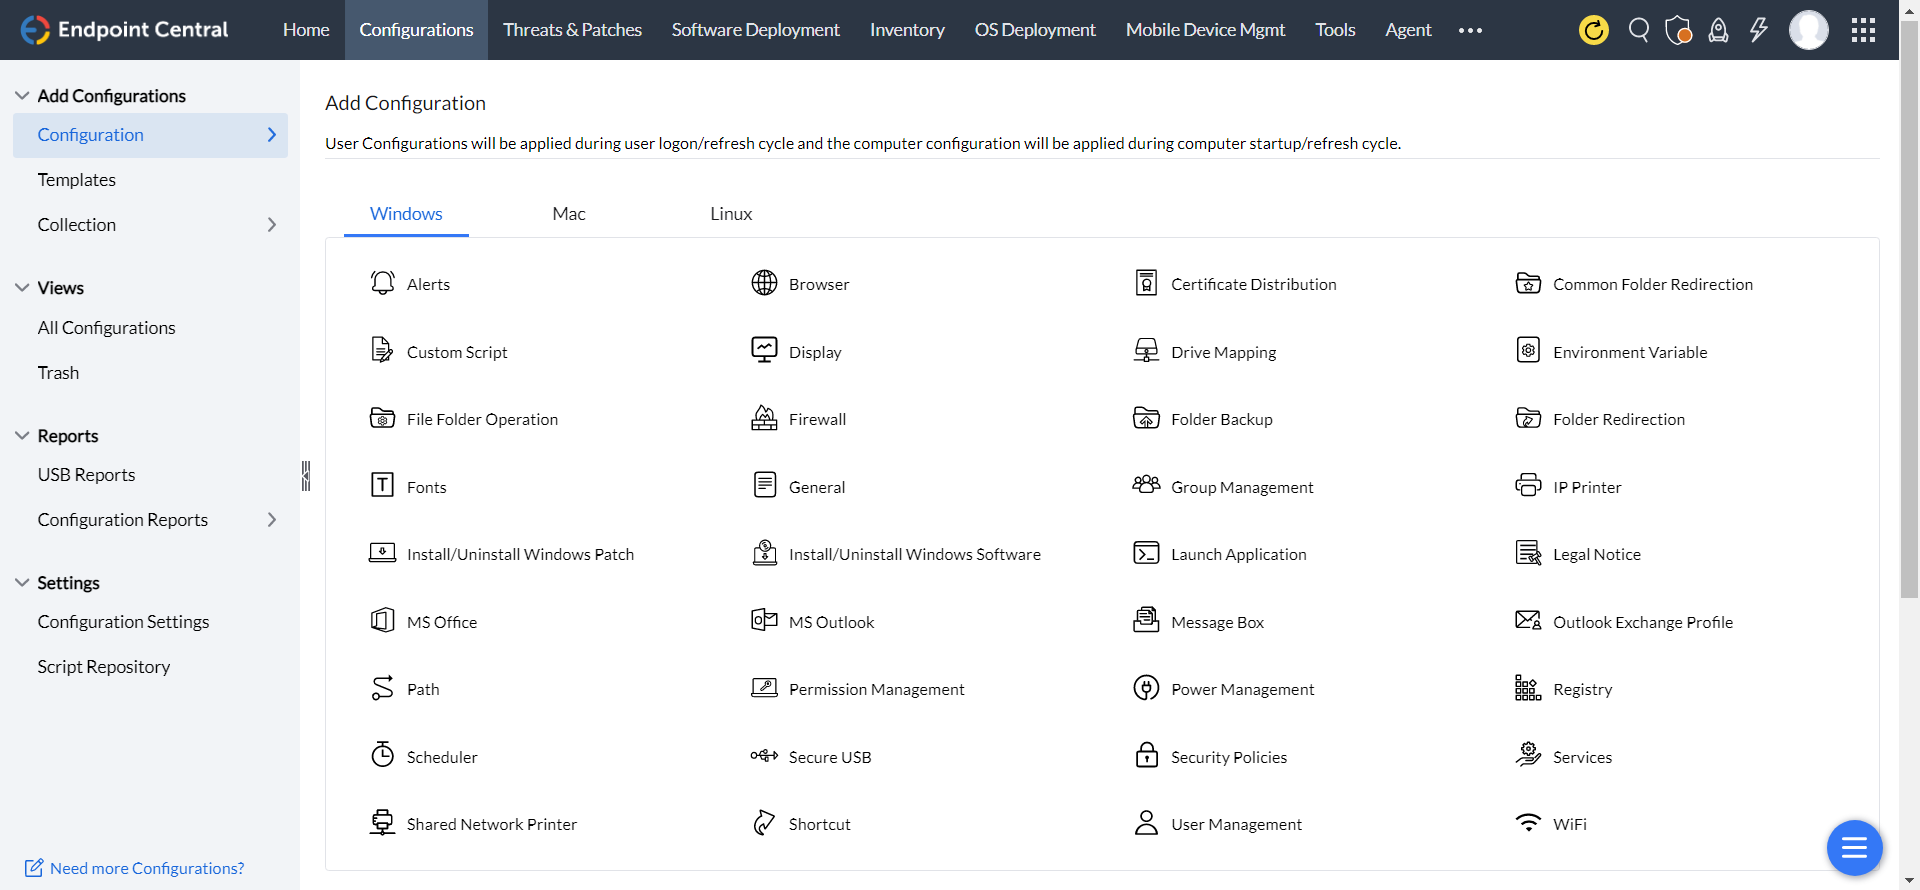Open the Permission Management configuration

(x=858, y=689)
